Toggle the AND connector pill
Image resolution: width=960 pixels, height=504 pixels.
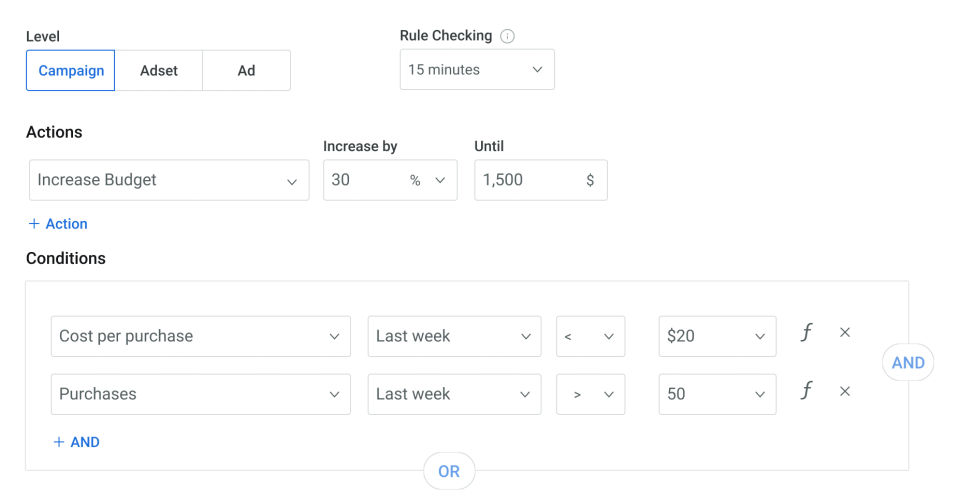coord(907,363)
